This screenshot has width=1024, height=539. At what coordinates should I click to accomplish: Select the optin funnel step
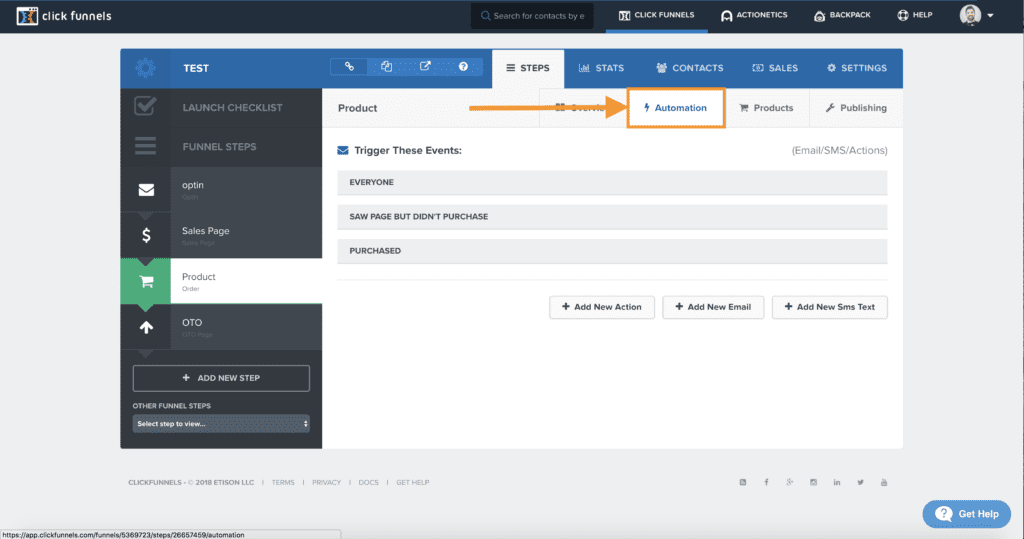[221, 189]
